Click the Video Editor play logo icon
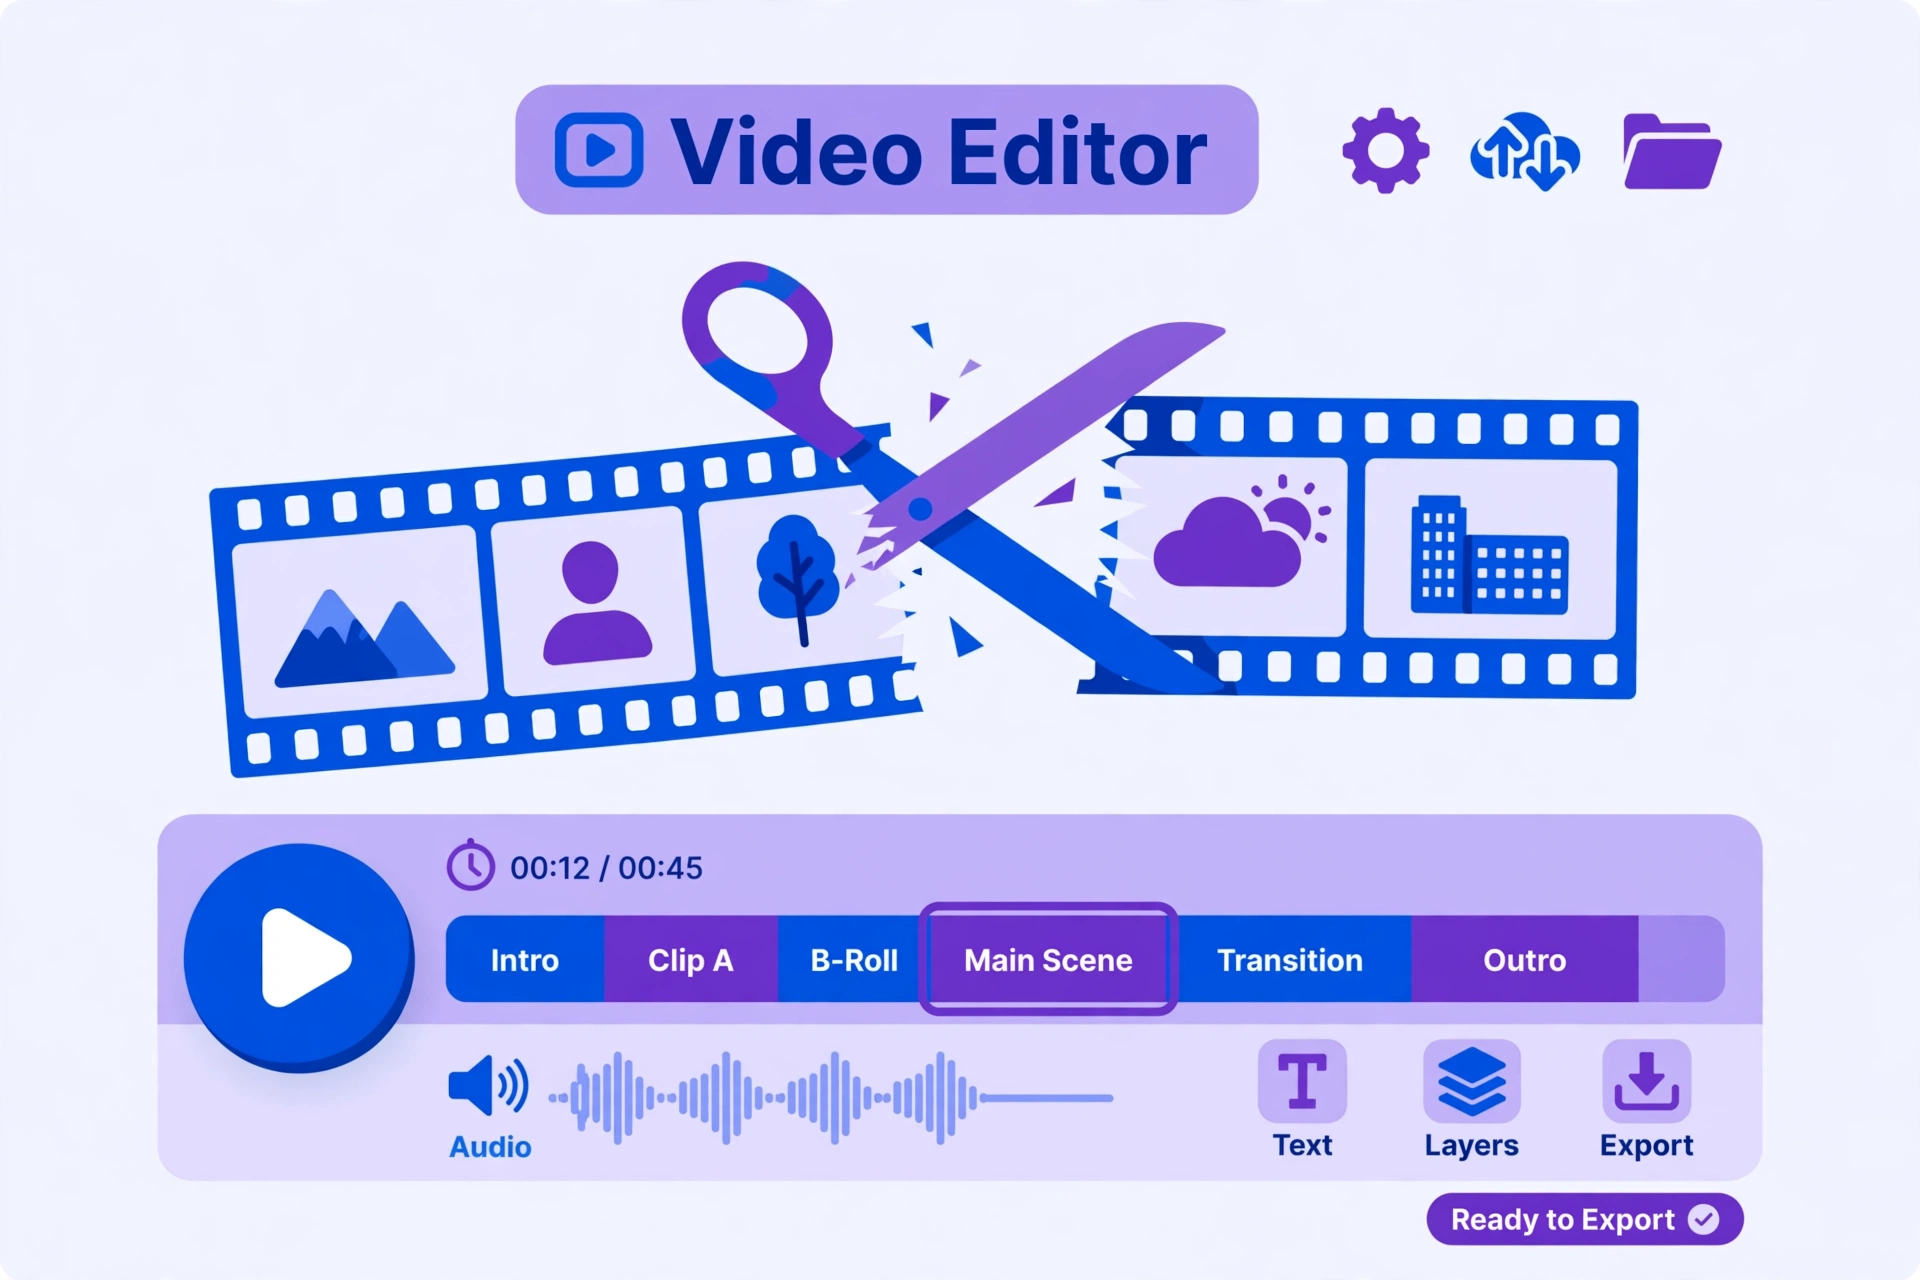1920x1280 pixels. tap(599, 150)
